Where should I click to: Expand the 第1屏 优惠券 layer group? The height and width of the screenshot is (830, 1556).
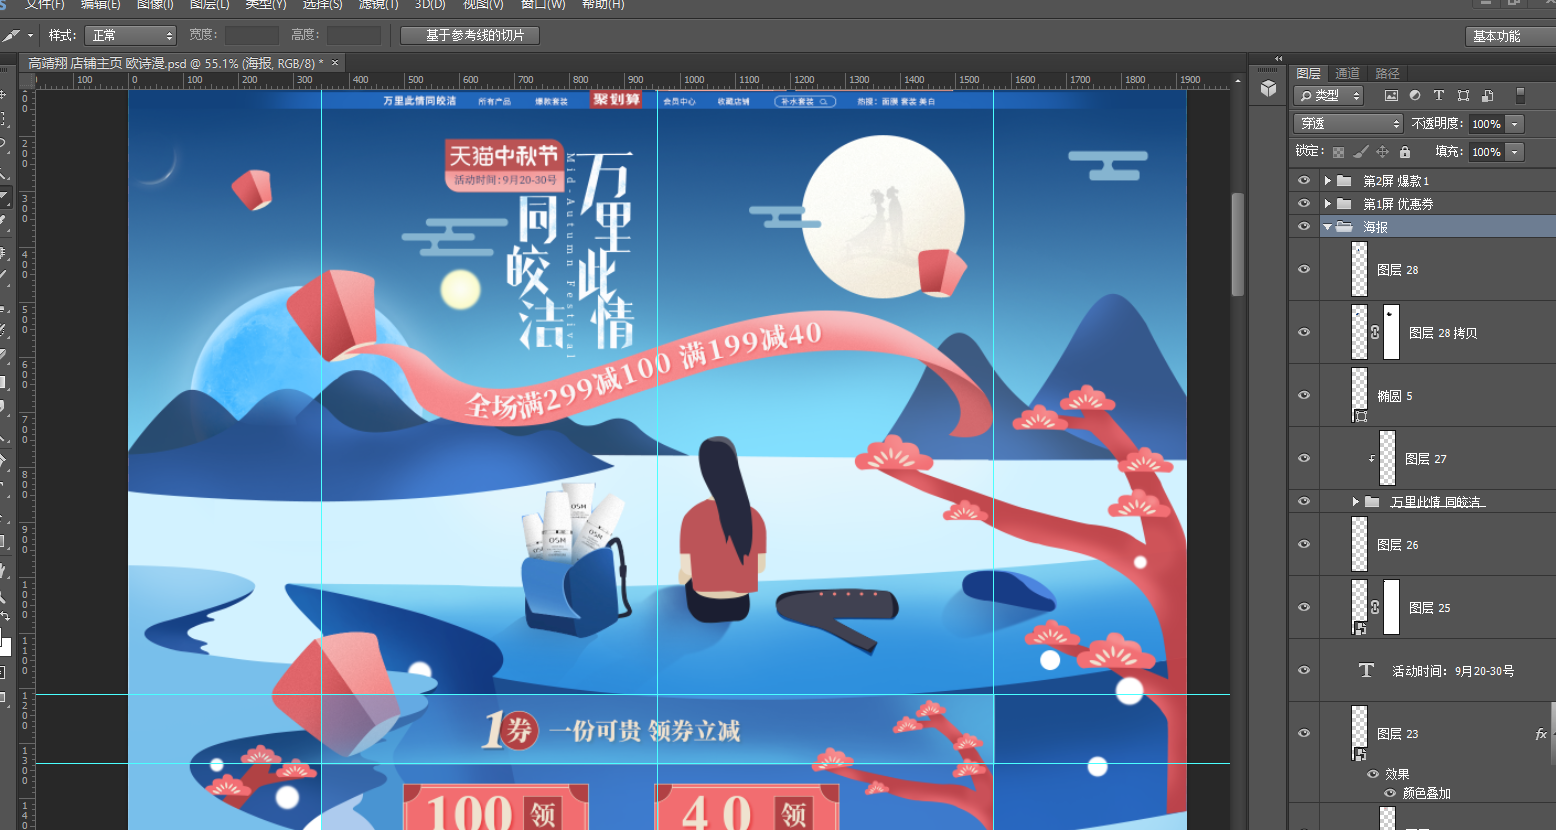pyautogui.click(x=1328, y=204)
